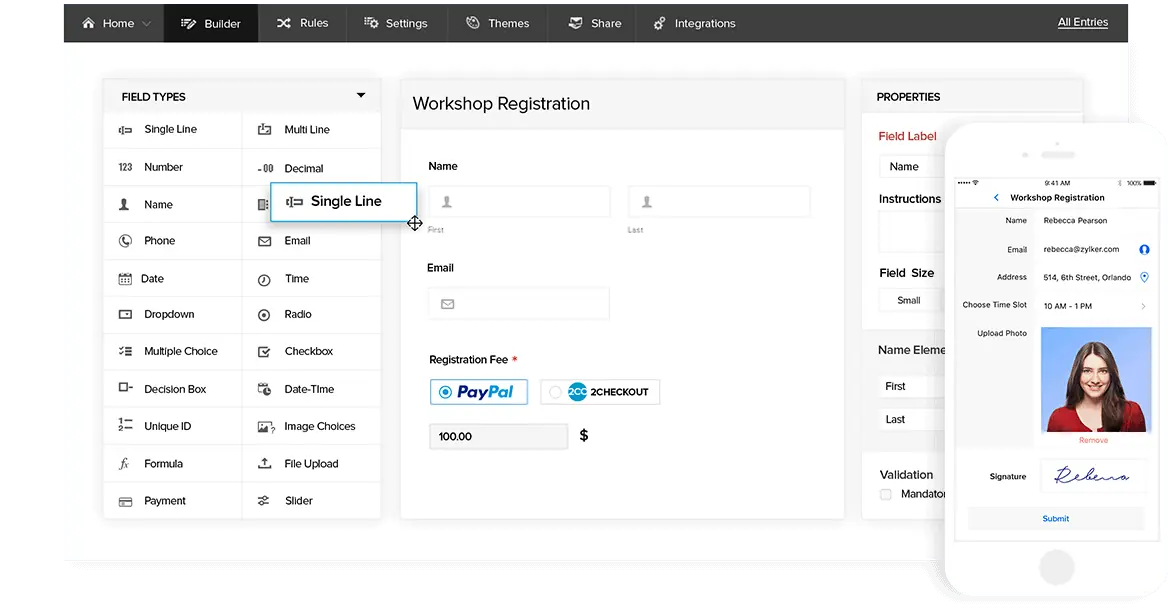Image resolution: width=1170 pixels, height=608 pixels.
Task: Tap Rebecca Pearson name value on phone
Action: coord(1074,221)
